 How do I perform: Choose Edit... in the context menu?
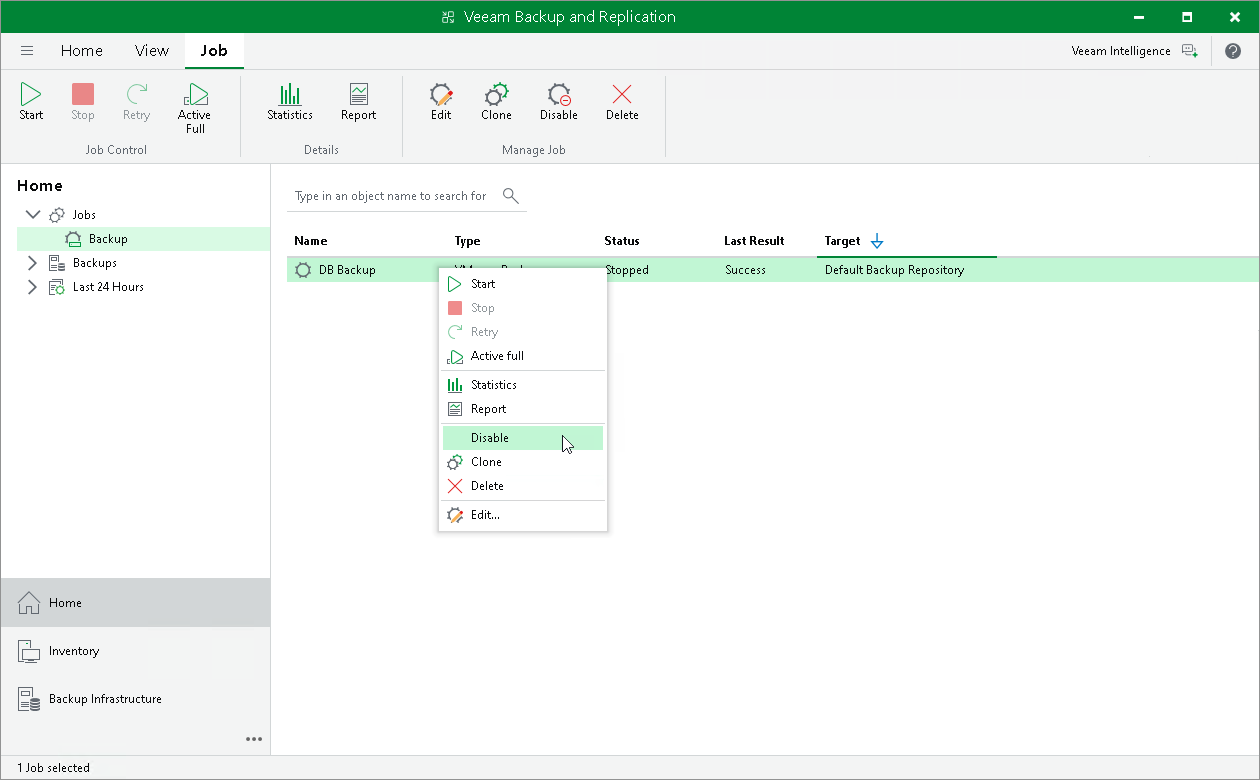point(523,515)
